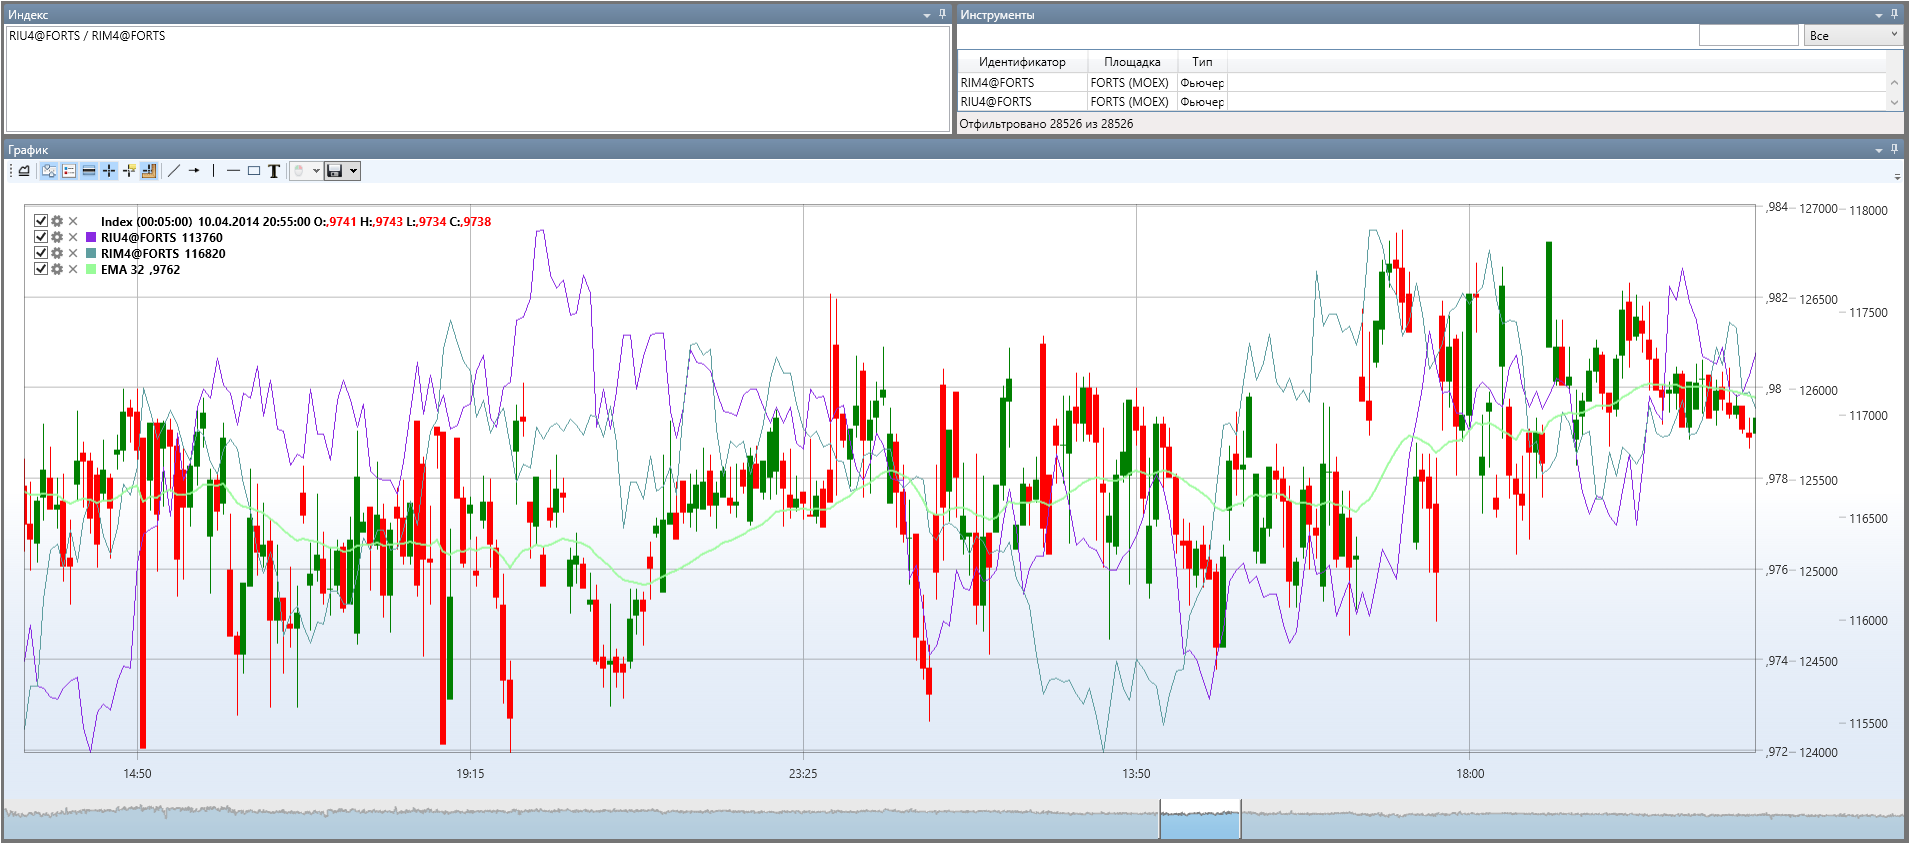Viewport: 1909px width, 843px height.
Task: Click the chart toolbar grip handle
Action: [x=11, y=171]
